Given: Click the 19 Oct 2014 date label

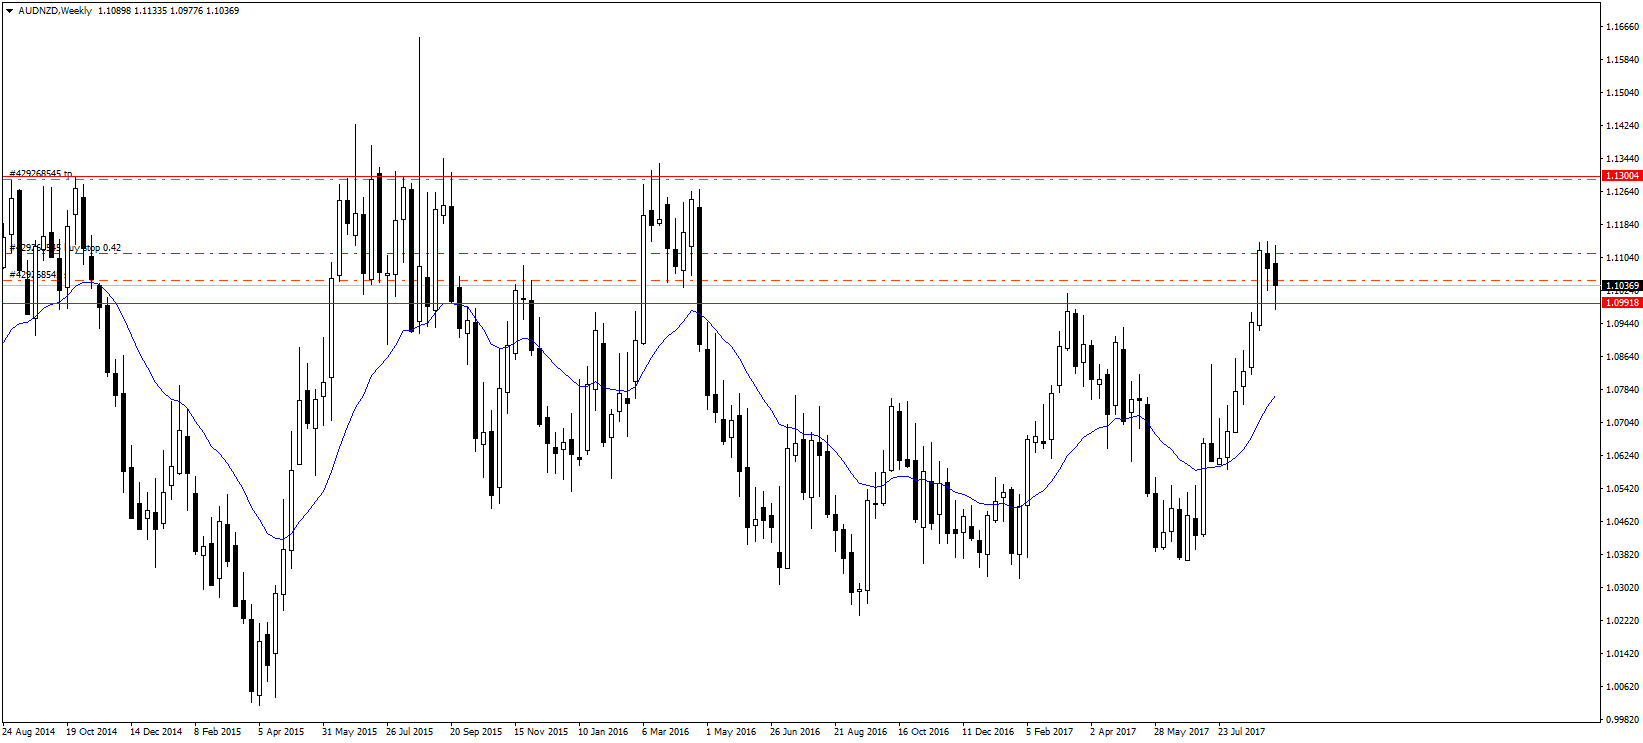Looking at the screenshot, I should pyautogui.click(x=92, y=732).
